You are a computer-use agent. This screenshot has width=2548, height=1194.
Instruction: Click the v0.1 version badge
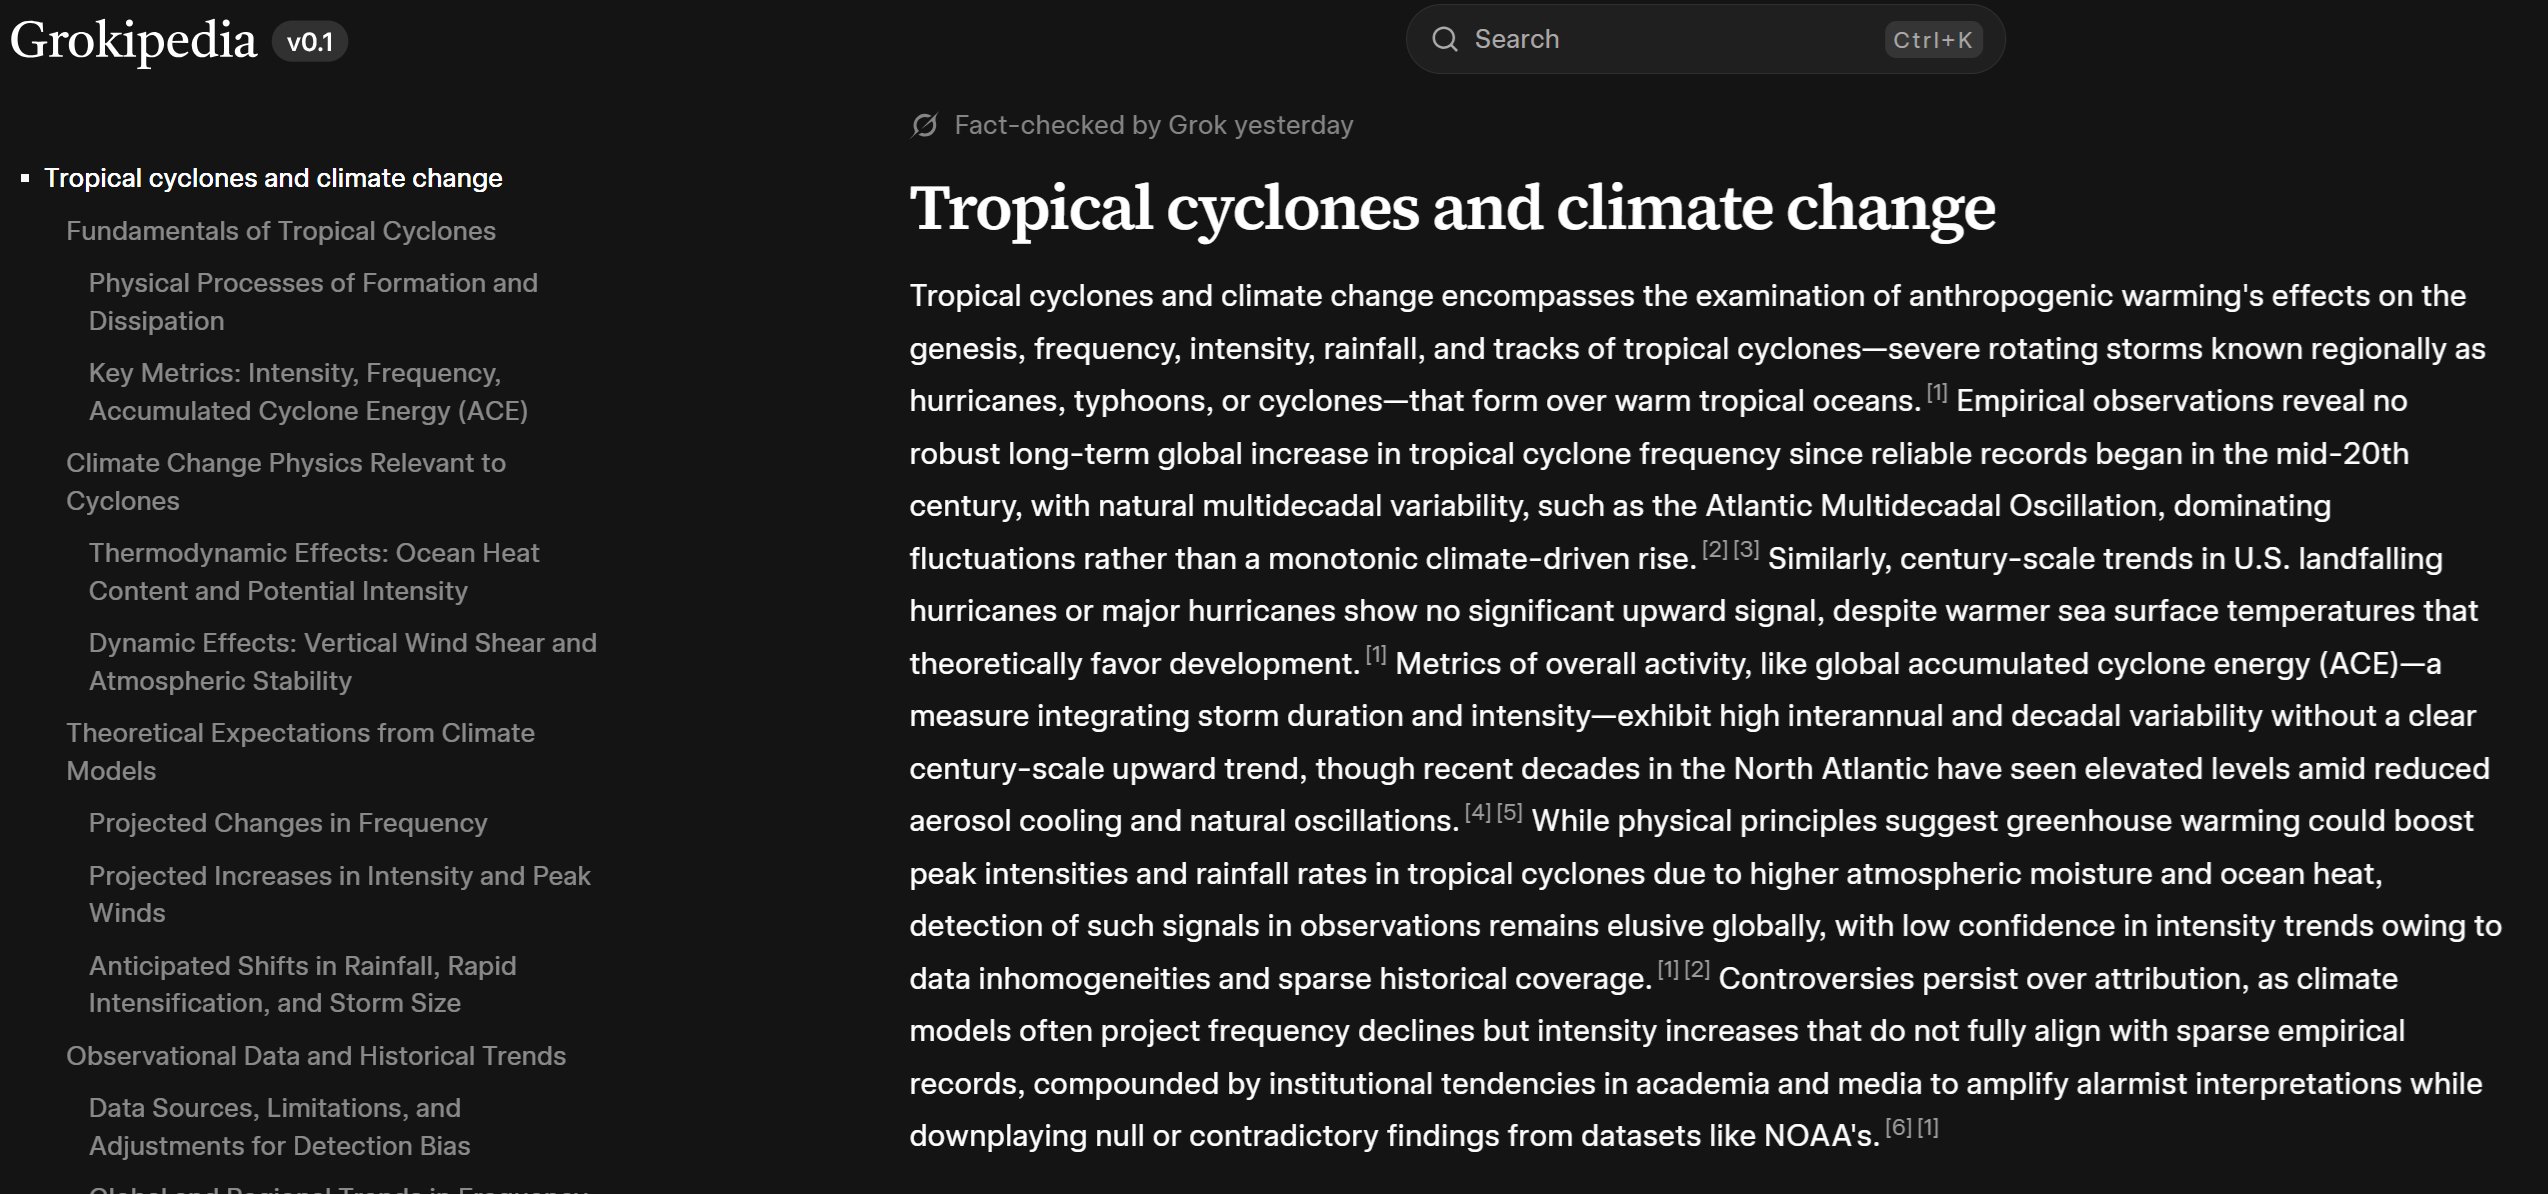[x=310, y=42]
